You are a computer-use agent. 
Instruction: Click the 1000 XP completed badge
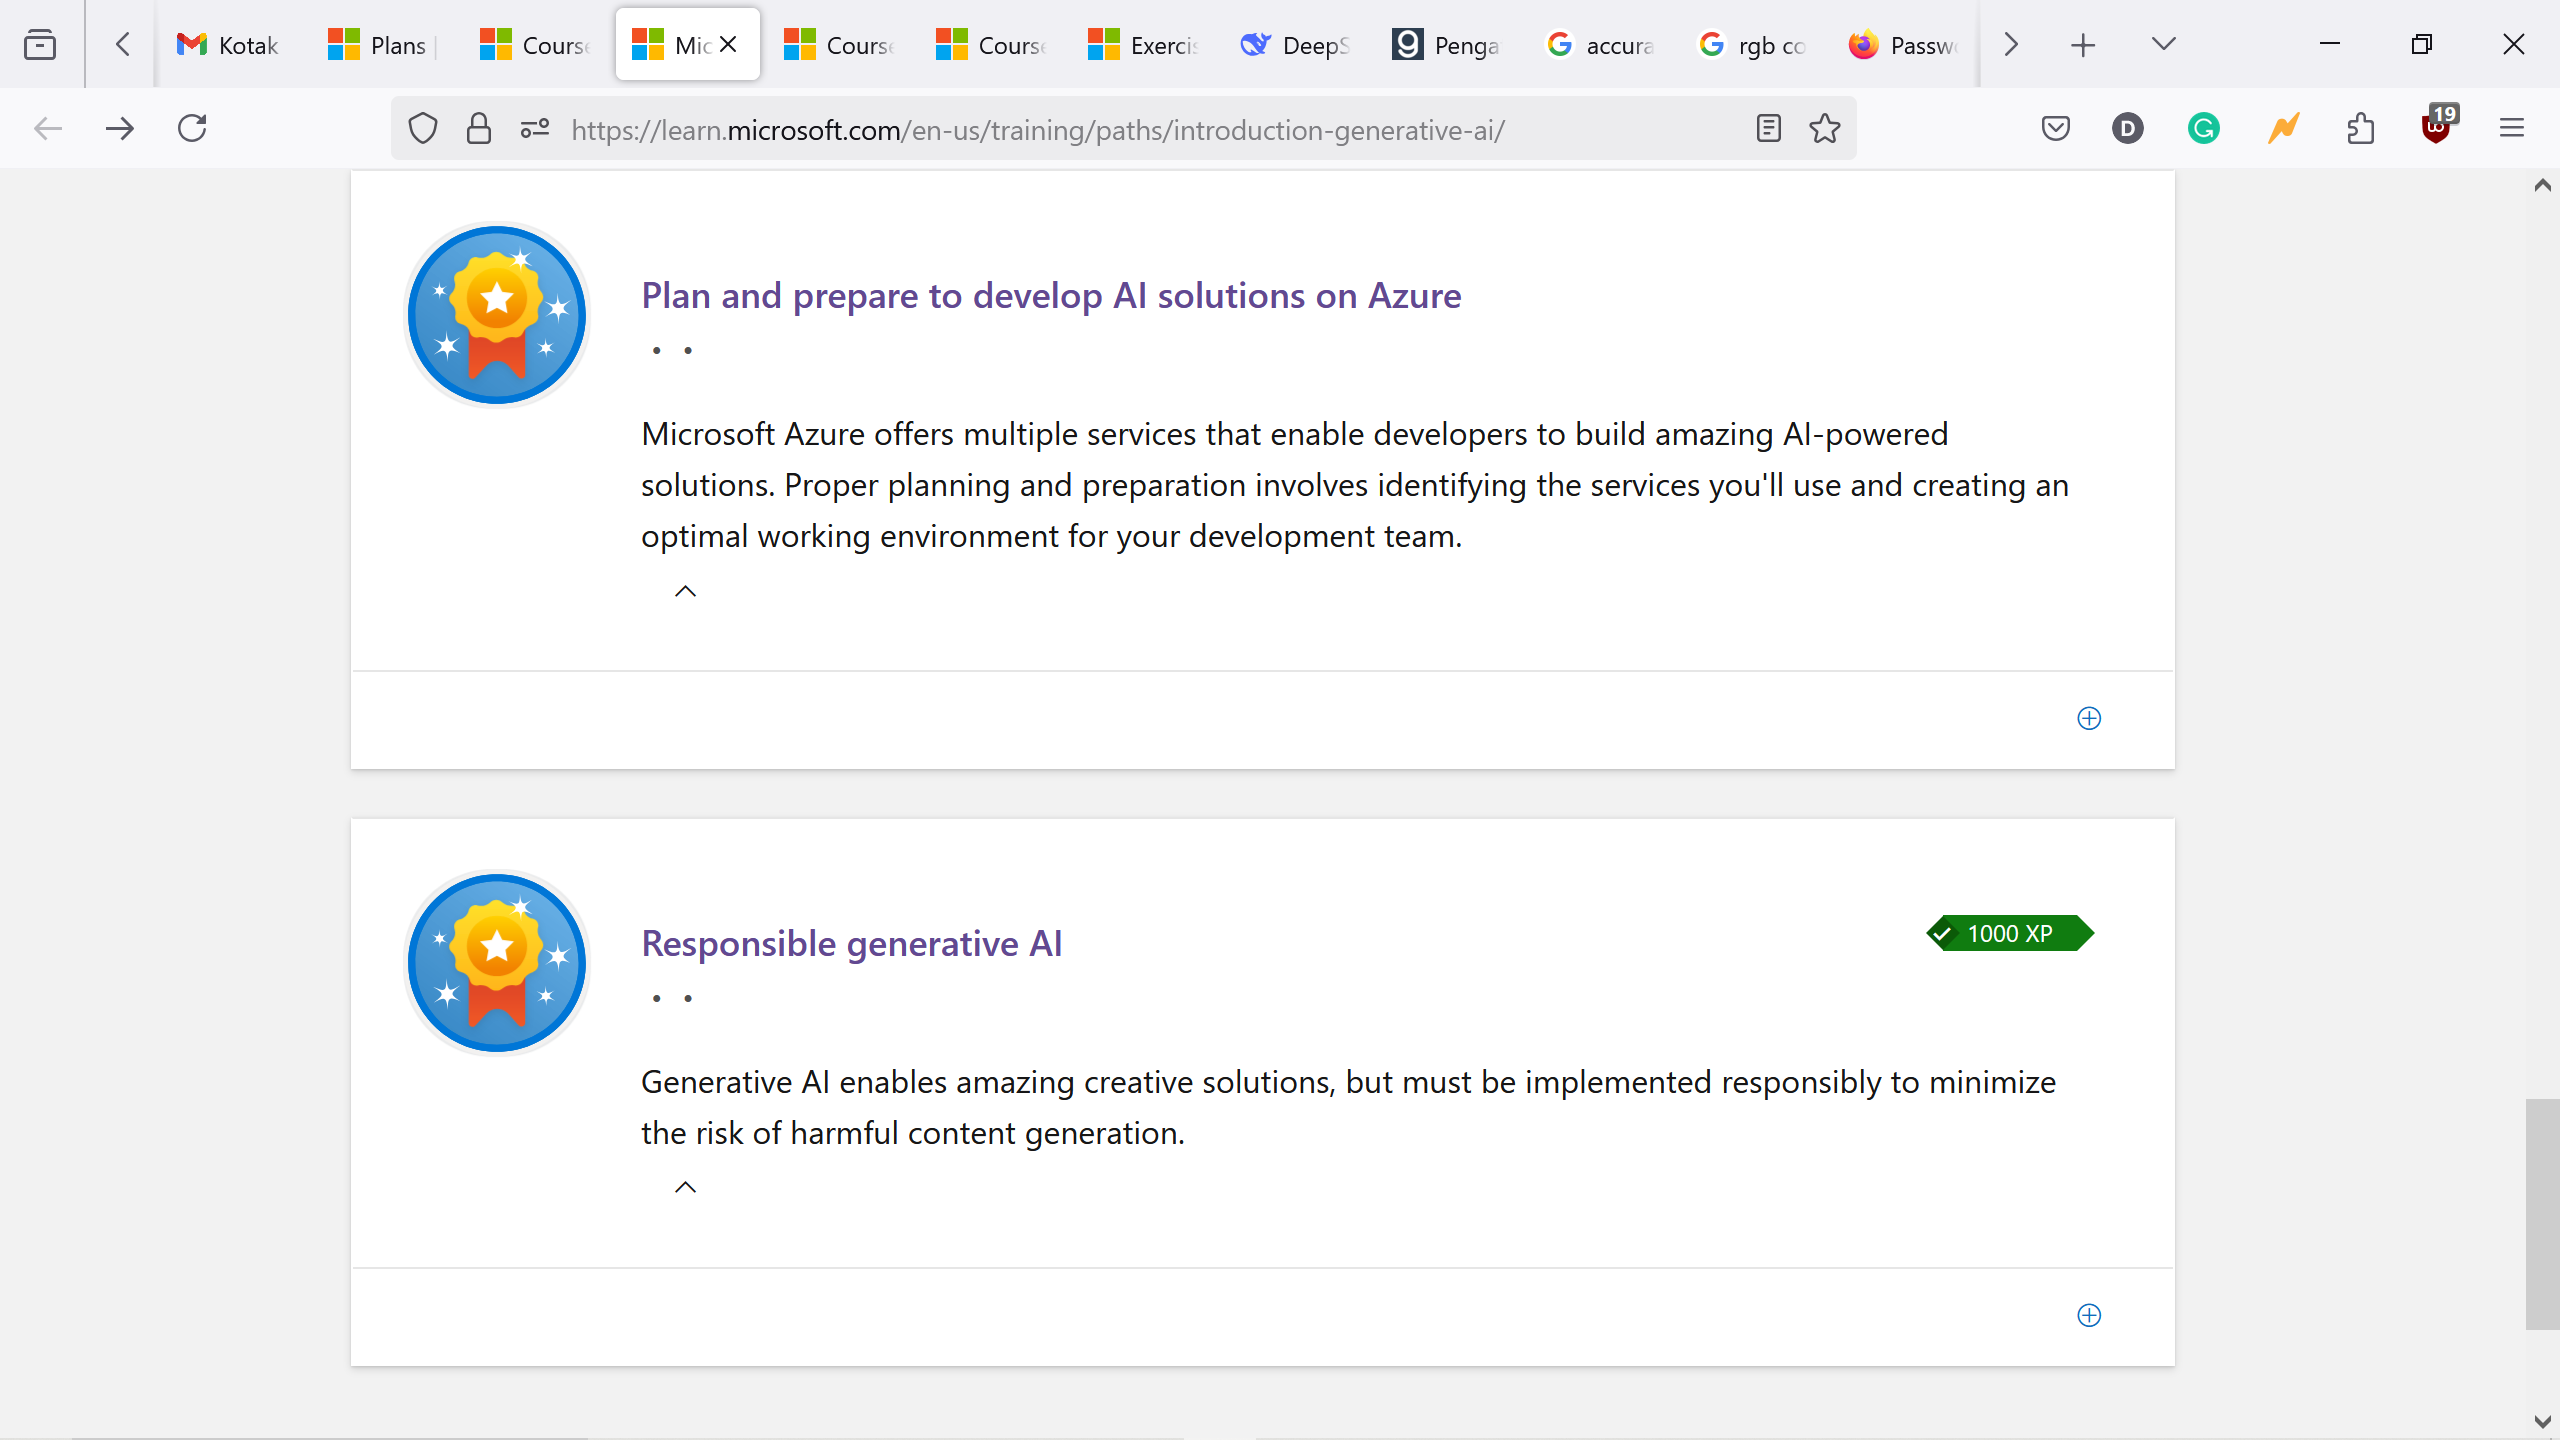pyautogui.click(x=2010, y=934)
